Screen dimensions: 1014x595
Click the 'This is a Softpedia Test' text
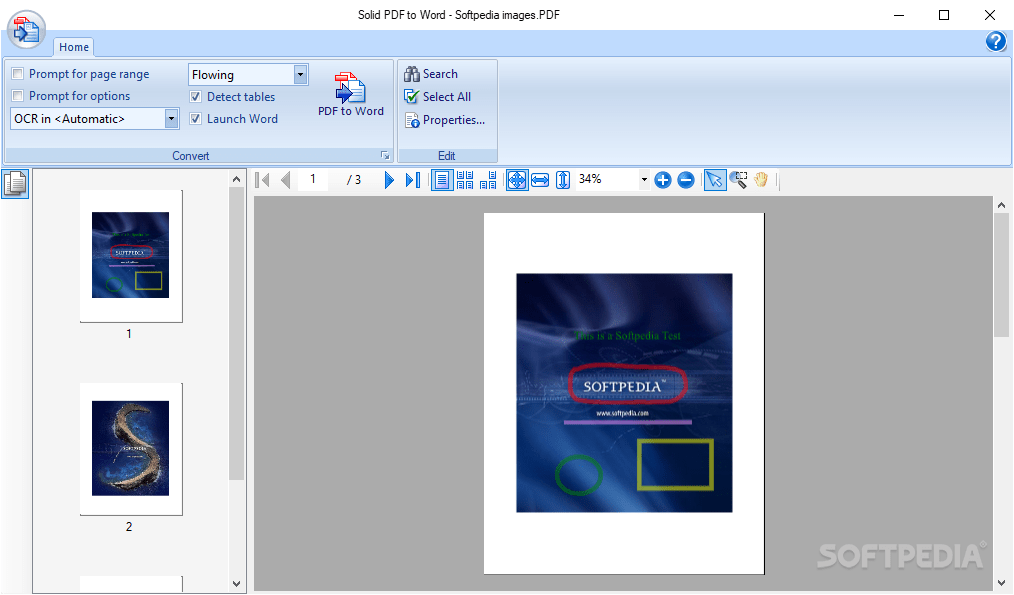(x=627, y=336)
